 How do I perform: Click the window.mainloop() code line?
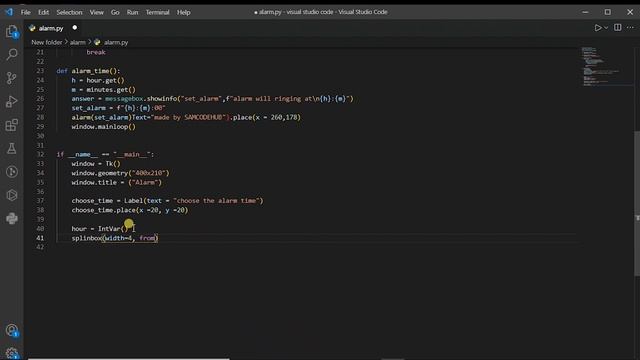click(x=104, y=127)
